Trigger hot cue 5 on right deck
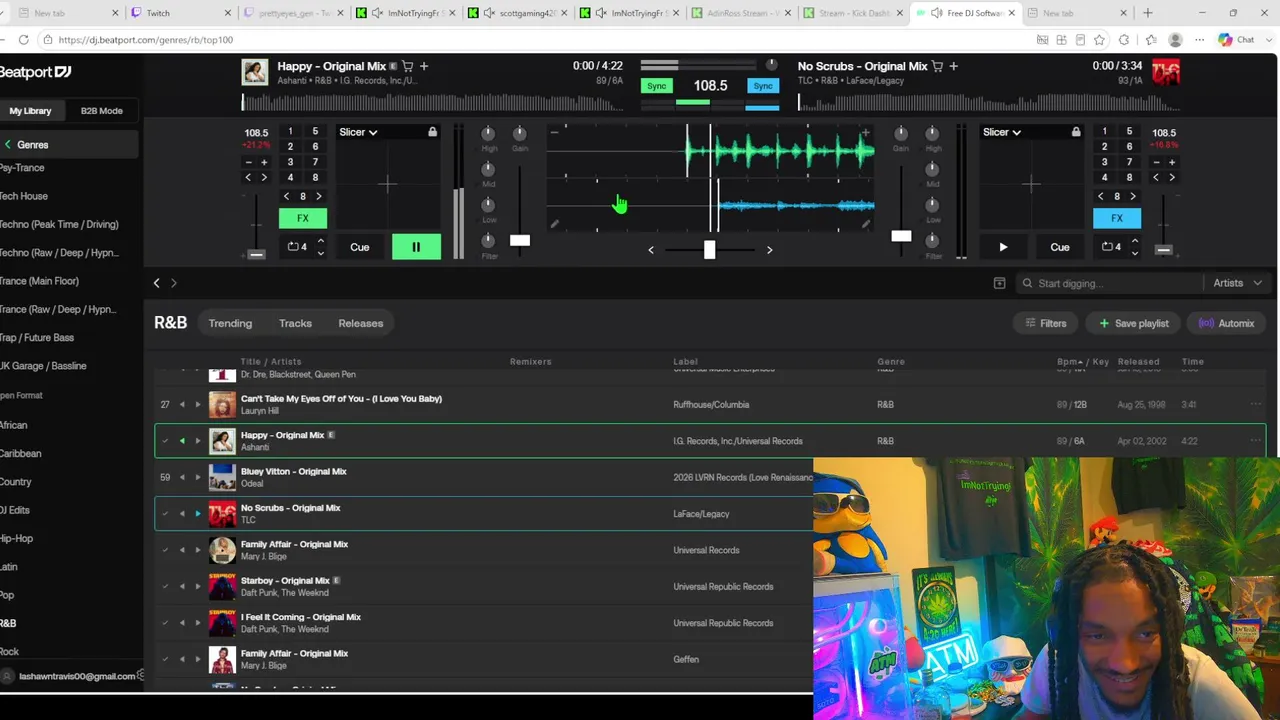This screenshot has height=720, width=1280. click(x=1130, y=132)
